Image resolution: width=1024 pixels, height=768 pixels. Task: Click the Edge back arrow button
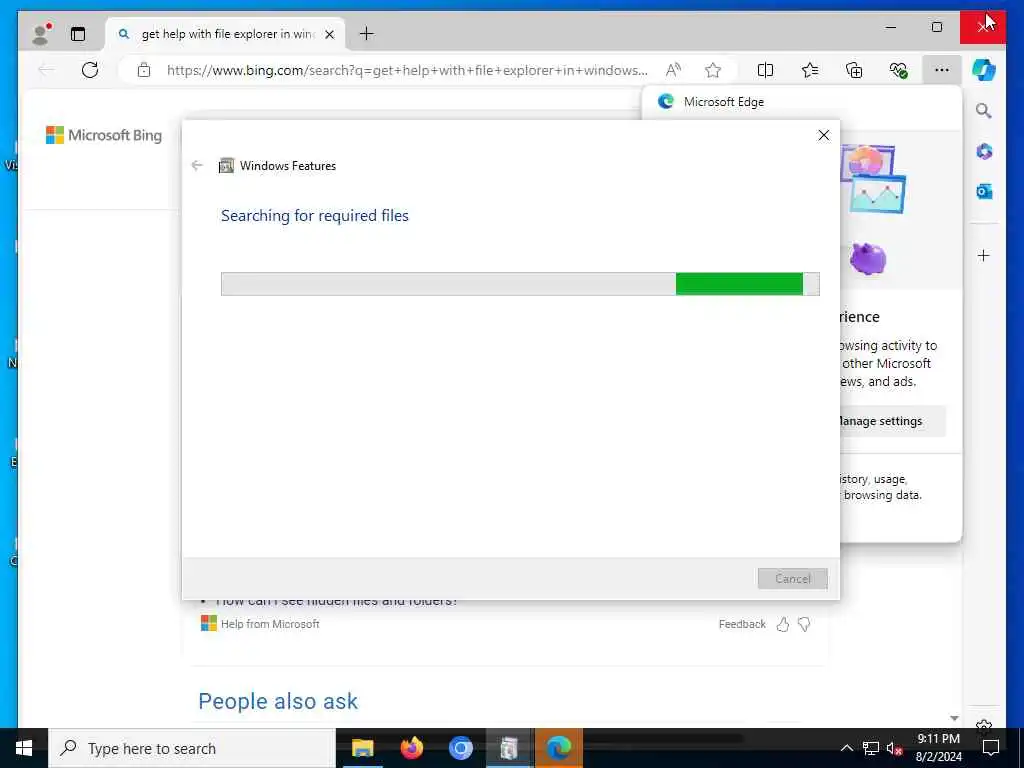pos(46,70)
